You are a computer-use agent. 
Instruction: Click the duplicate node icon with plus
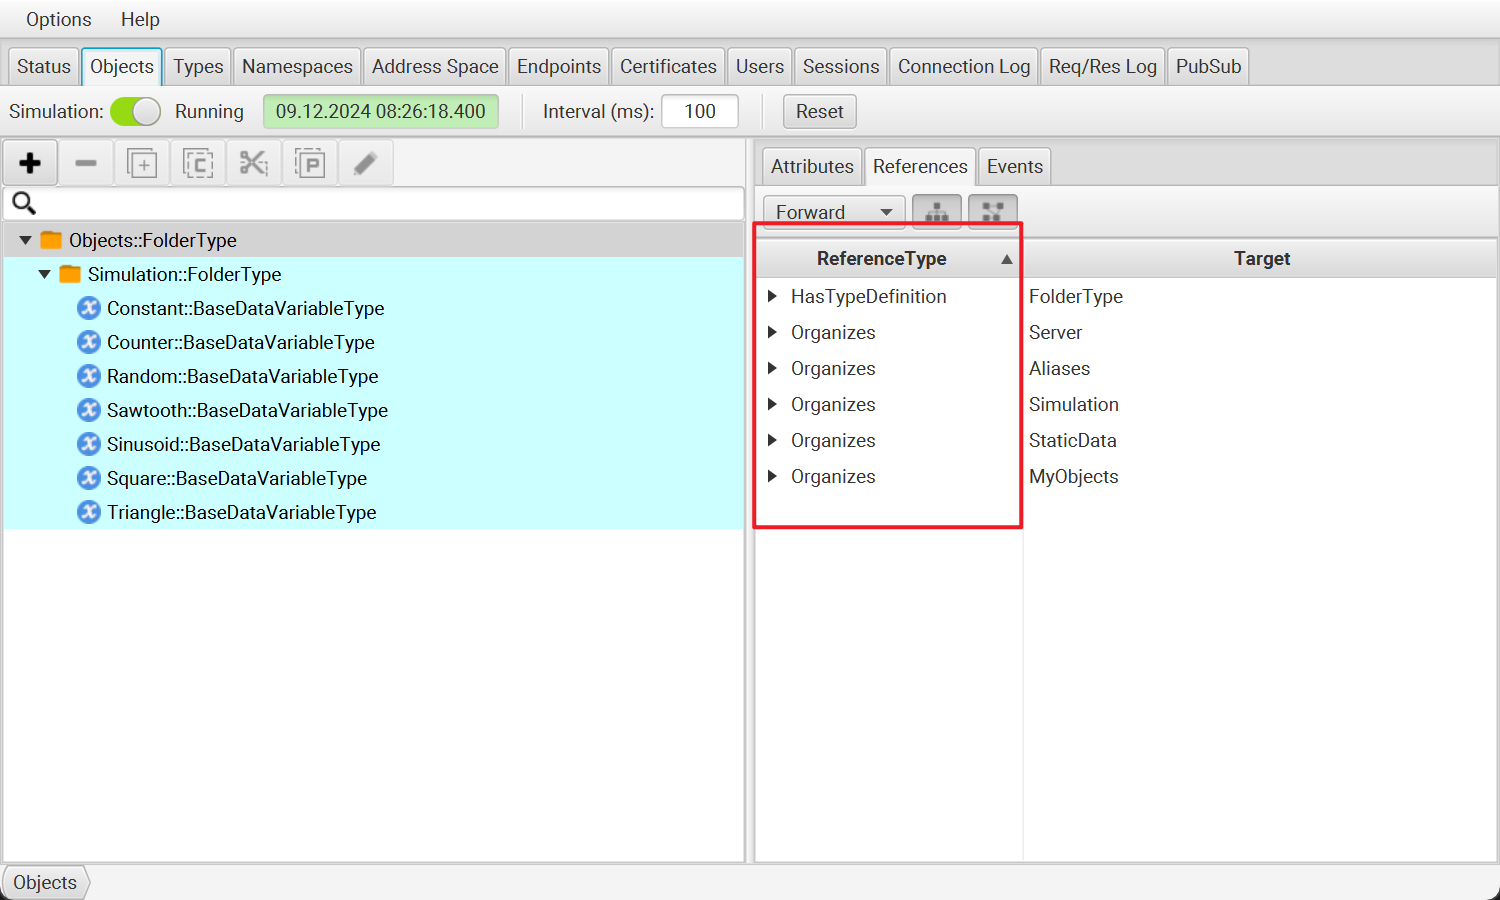point(142,163)
